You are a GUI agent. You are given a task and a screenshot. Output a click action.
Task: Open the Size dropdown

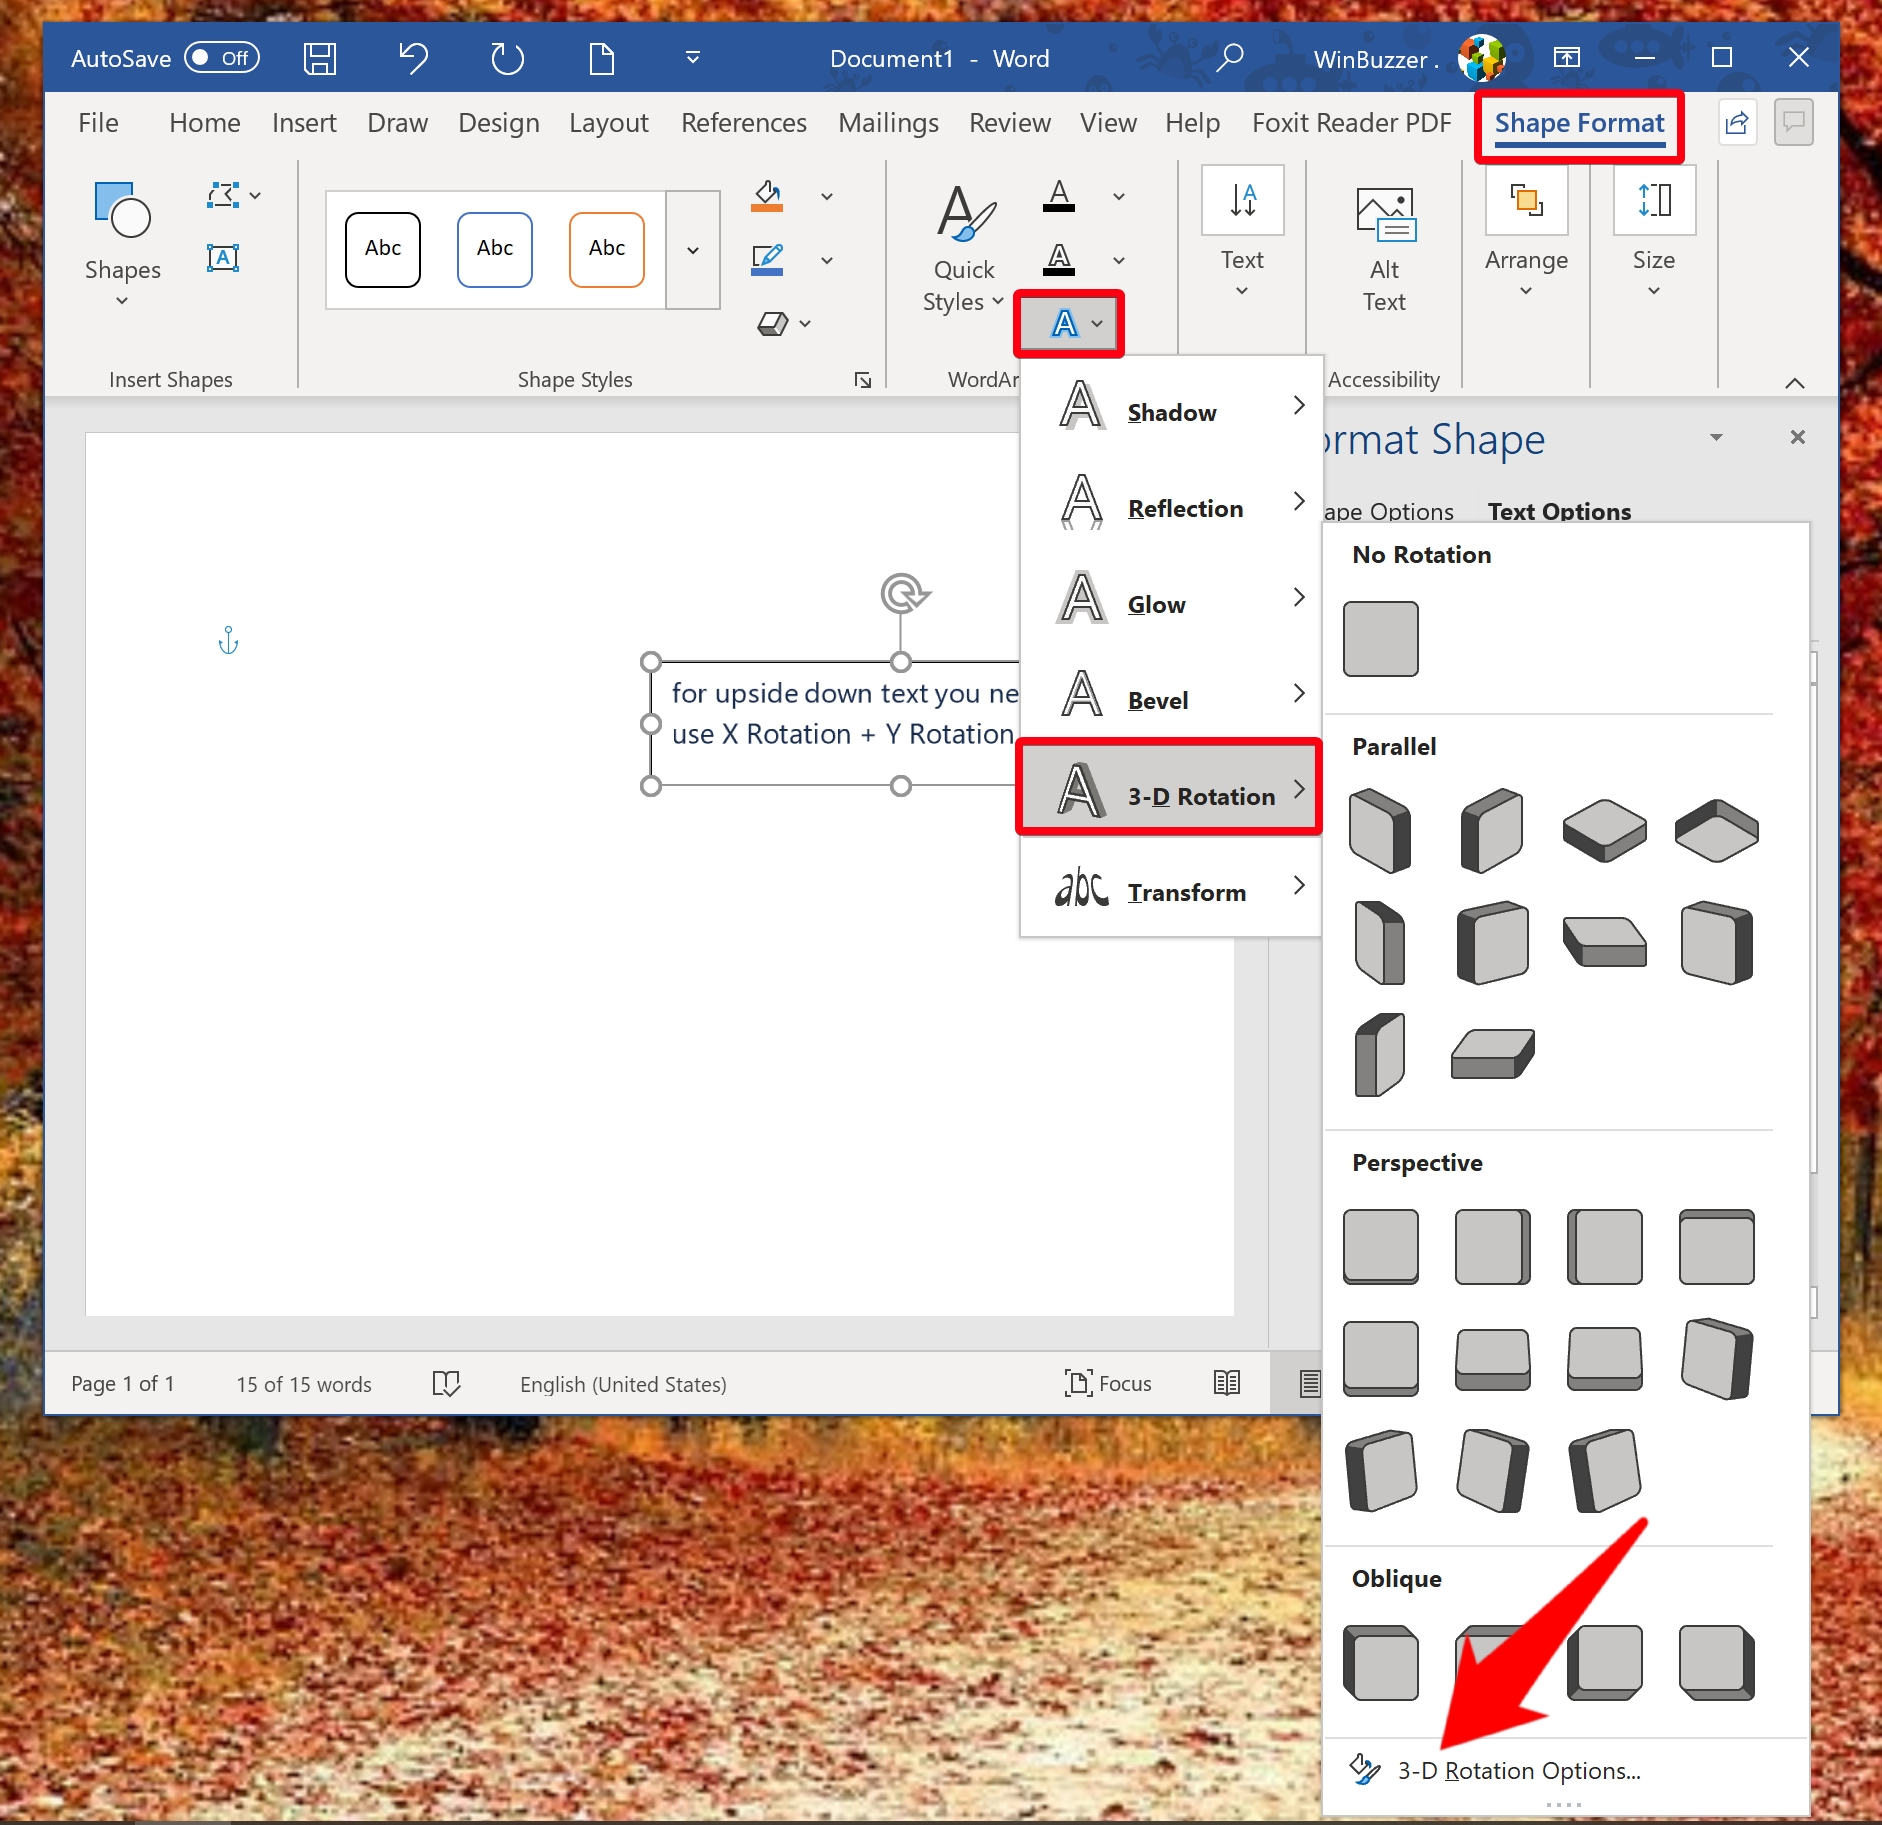(1654, 233)
